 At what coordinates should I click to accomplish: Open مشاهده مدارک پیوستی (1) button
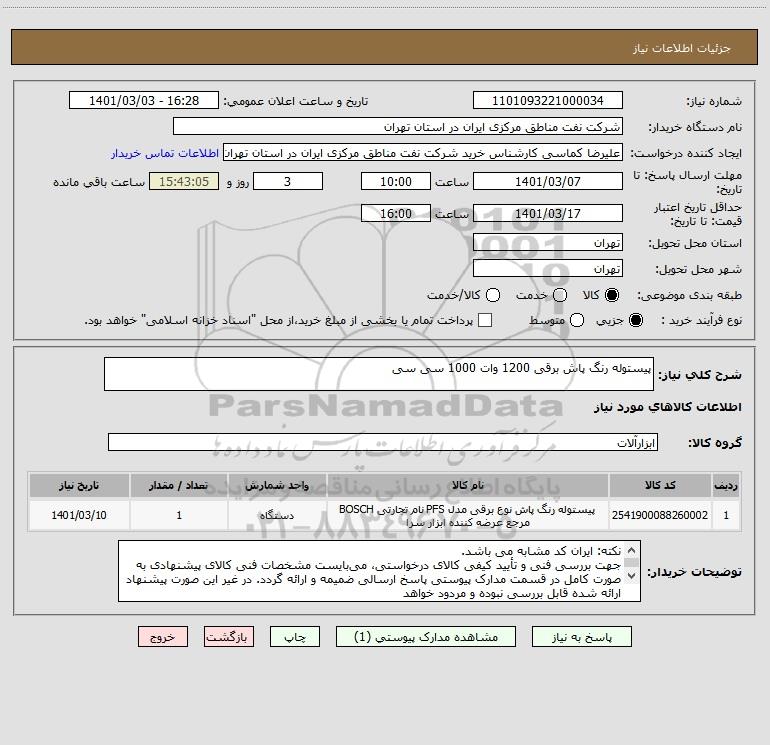426,637
